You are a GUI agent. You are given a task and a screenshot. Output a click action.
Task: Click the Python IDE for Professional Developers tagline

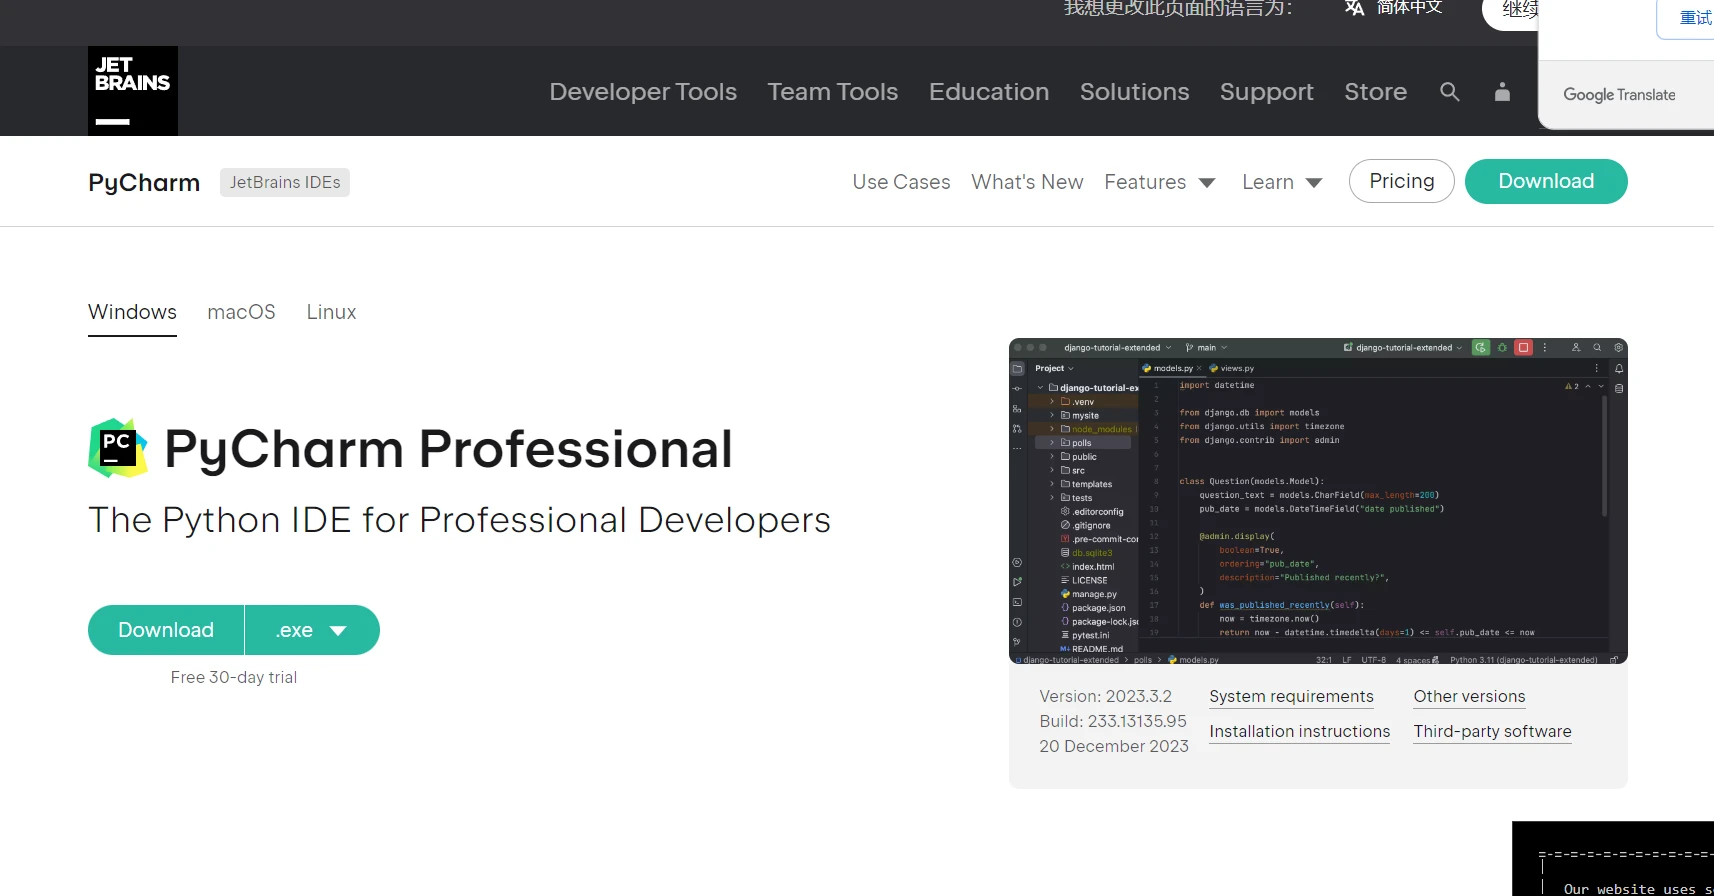click(x=459, y=520)
